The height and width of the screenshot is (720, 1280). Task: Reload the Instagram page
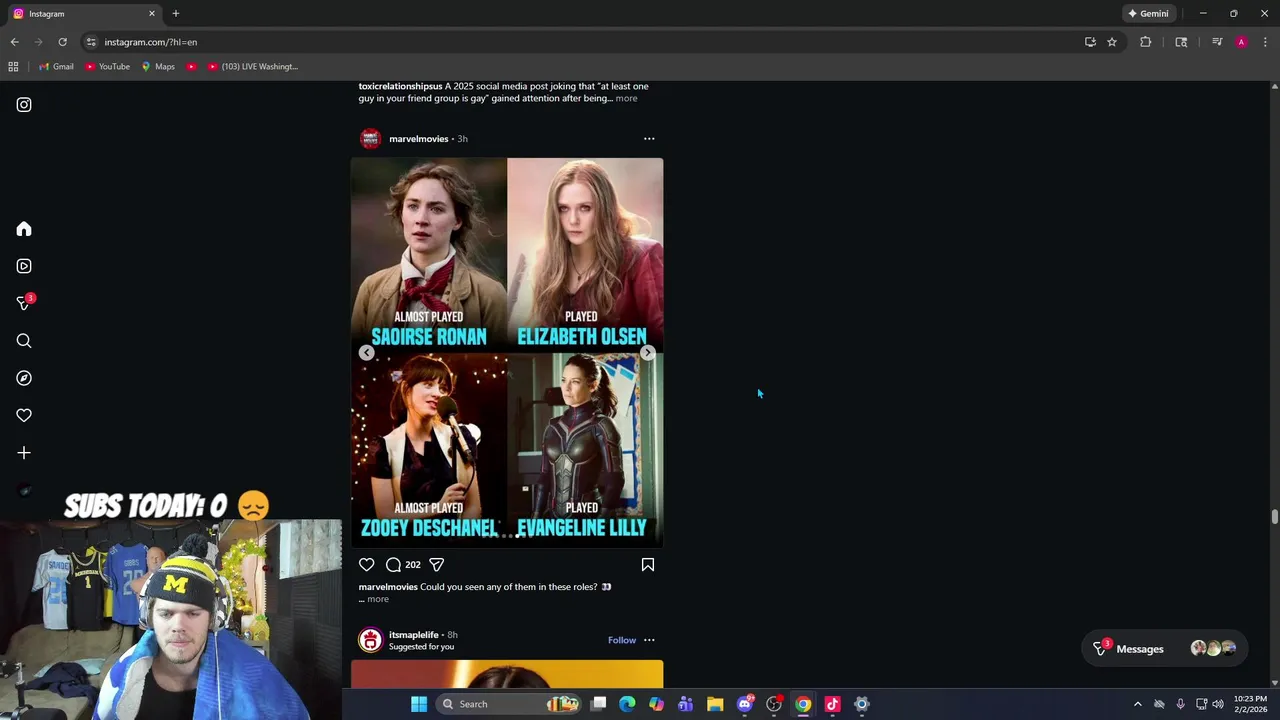(62, 42)
